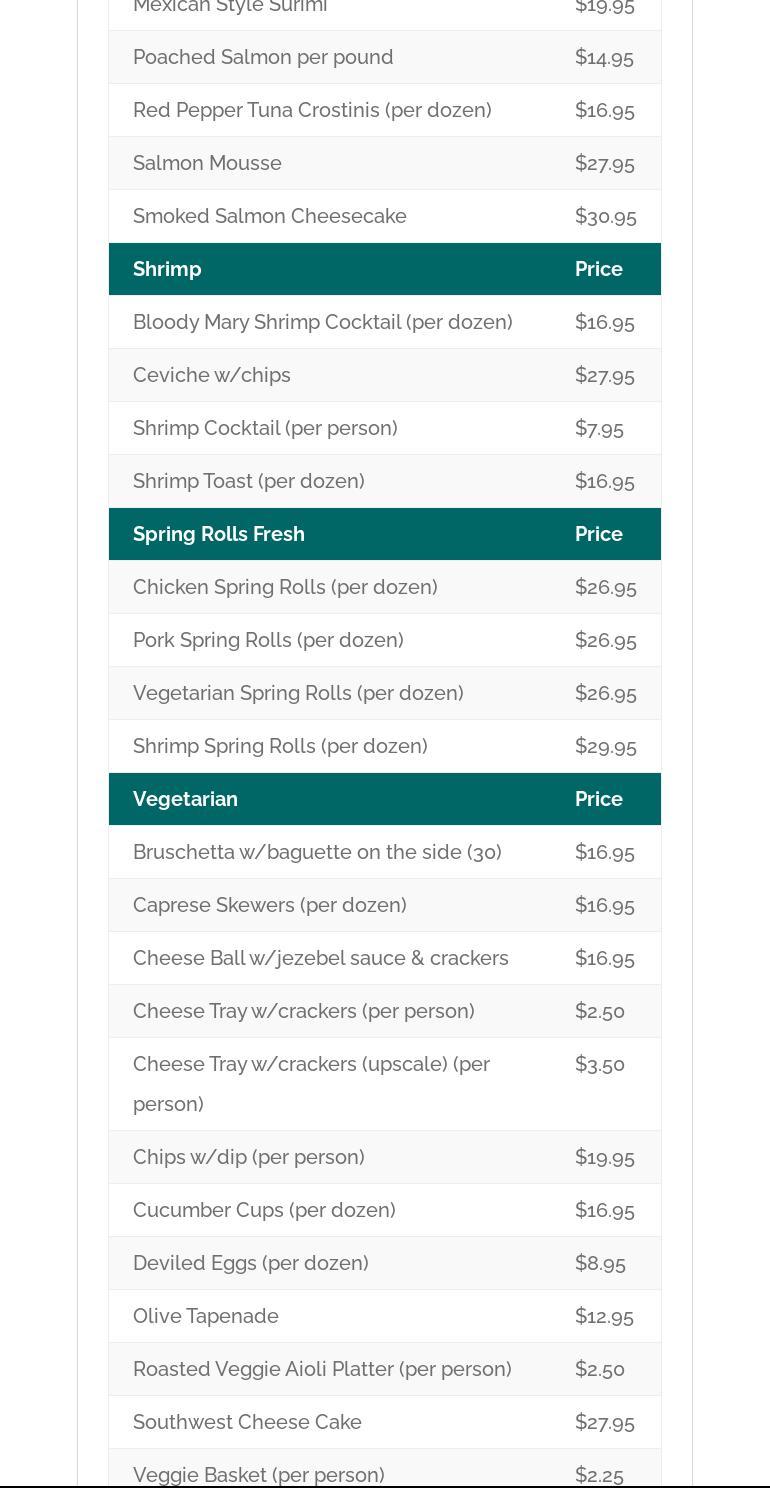Click Caprese Skewers per dozen item
The width and height of the screenshot is (770, 1488).
pos(269,905)
